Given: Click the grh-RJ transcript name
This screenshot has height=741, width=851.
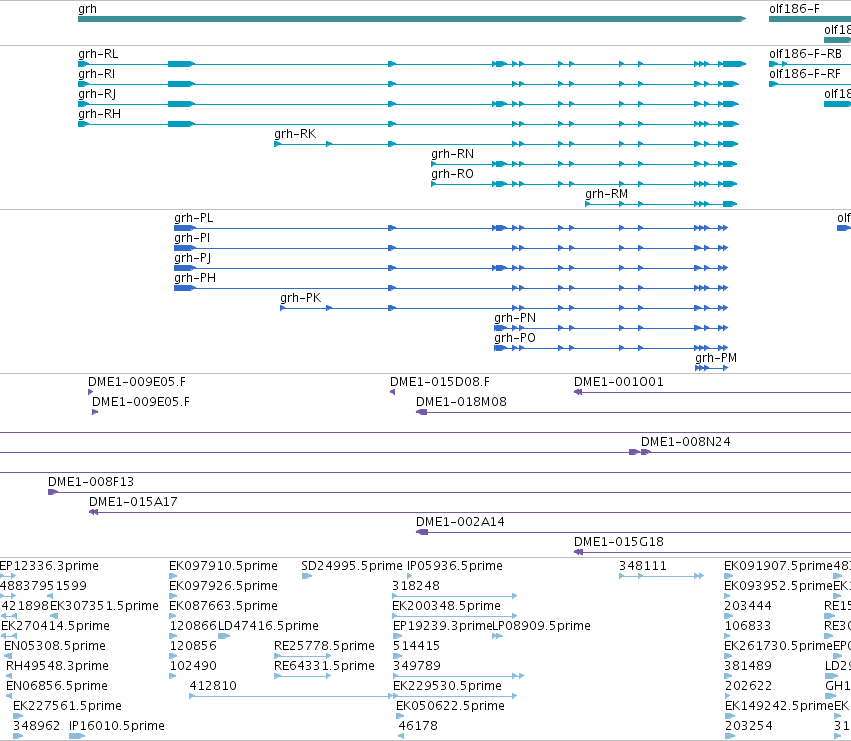Looking at the screenshot, I should [x=97, y=94].
